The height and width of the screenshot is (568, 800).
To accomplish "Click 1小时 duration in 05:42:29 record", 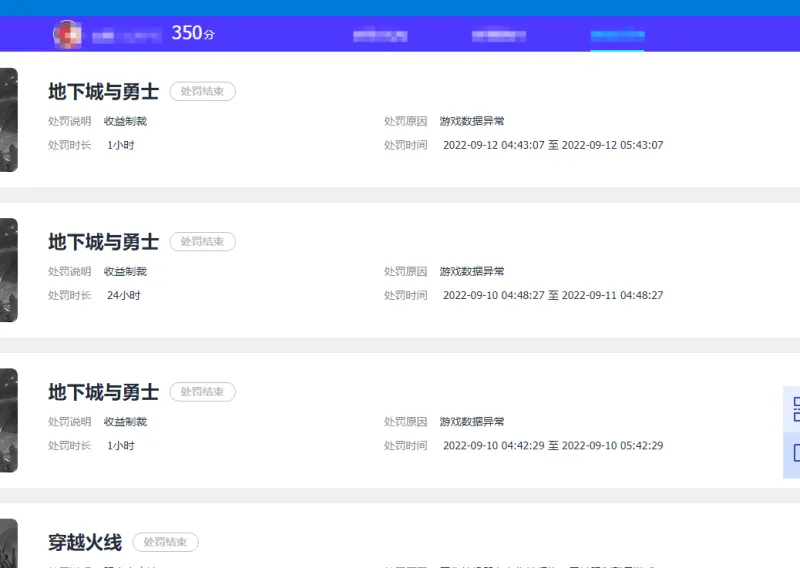I will click(120, 446).
